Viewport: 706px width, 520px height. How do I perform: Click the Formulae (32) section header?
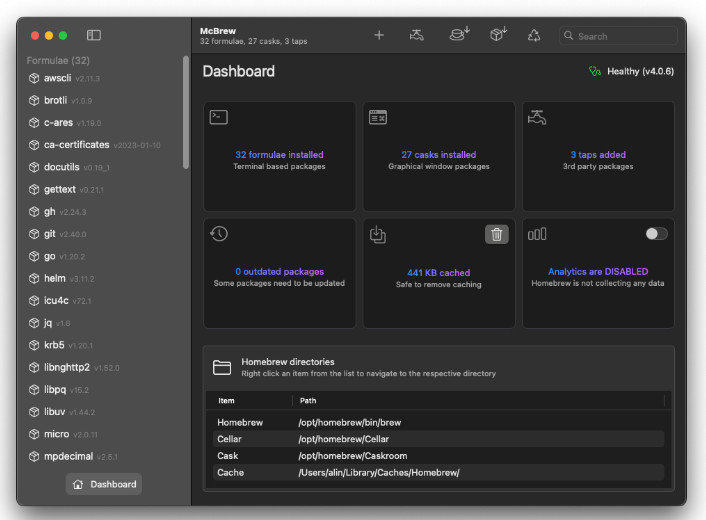[58, 60]
